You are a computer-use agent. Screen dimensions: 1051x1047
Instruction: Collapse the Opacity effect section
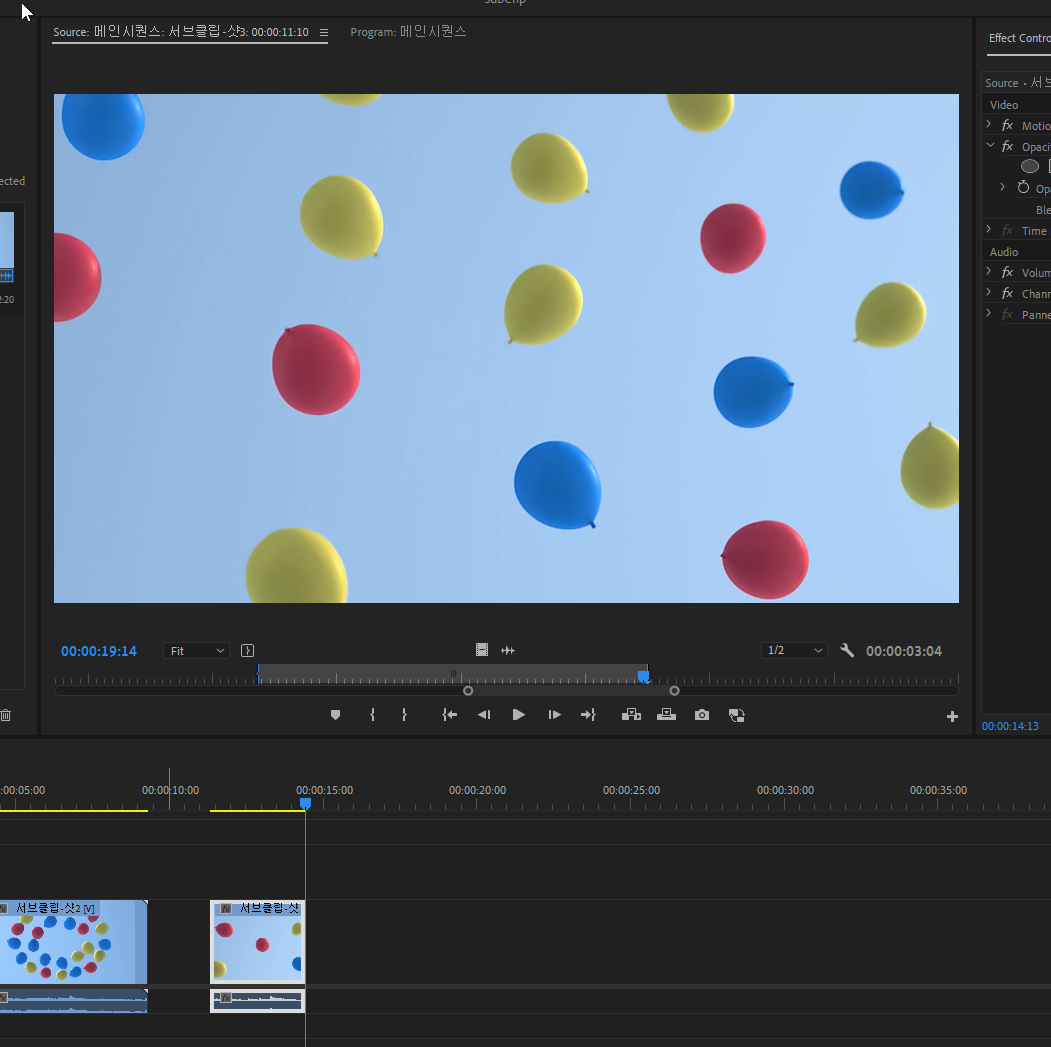pyautogui.click(x=990, y=146)
